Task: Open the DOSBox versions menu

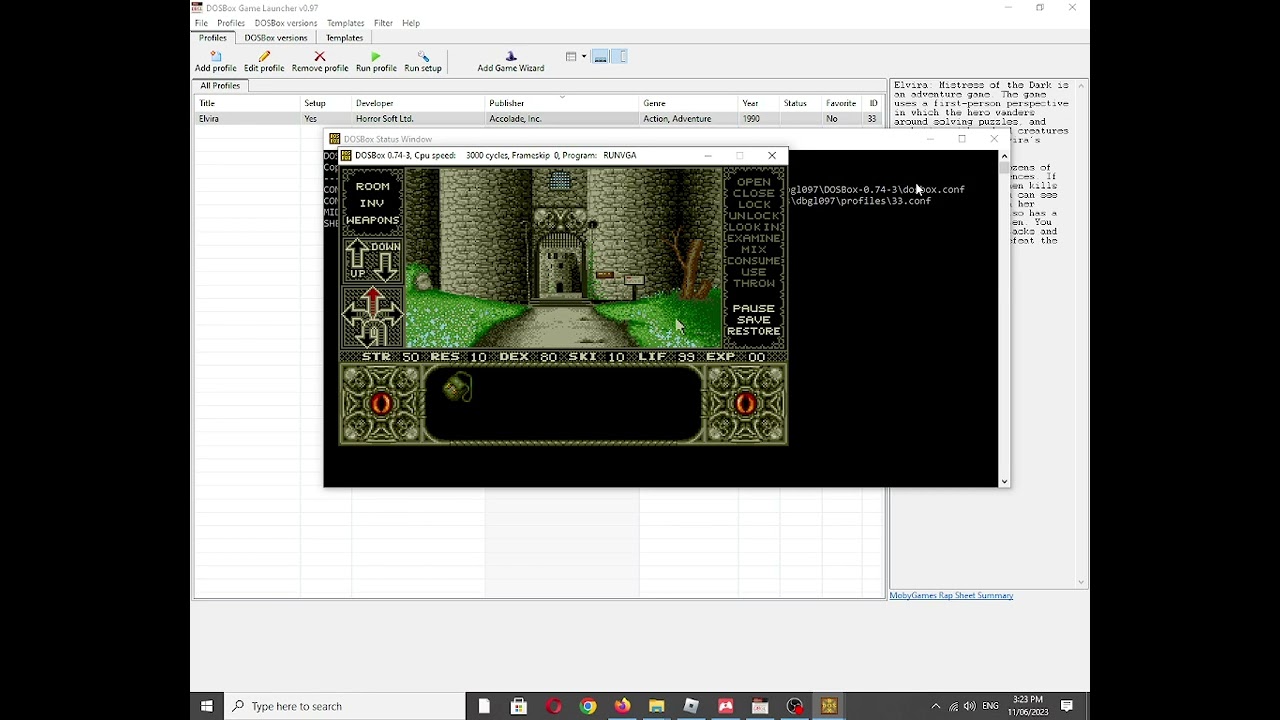Action: (286, 23)
